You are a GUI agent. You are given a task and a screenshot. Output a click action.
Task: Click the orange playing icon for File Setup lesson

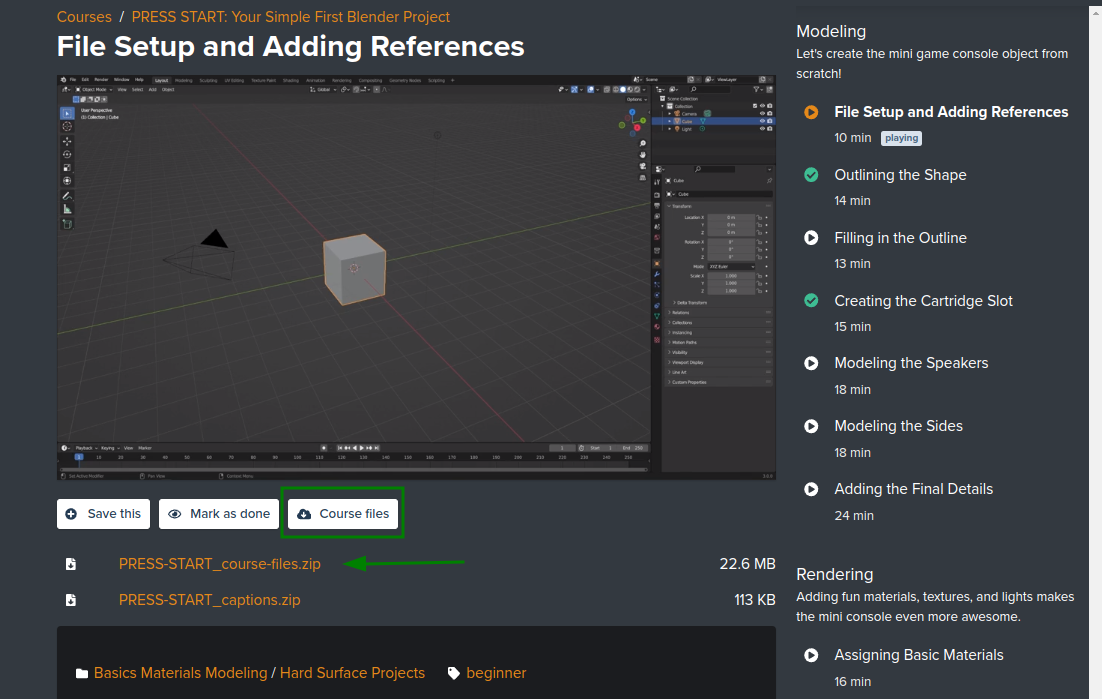812,112
